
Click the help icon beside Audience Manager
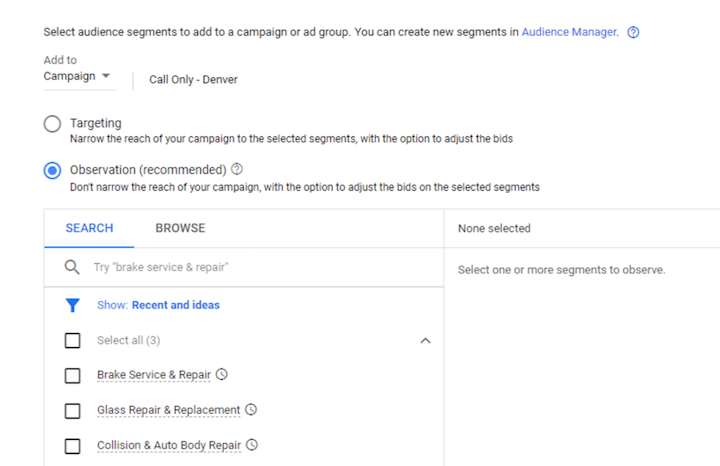click(633, 32)
